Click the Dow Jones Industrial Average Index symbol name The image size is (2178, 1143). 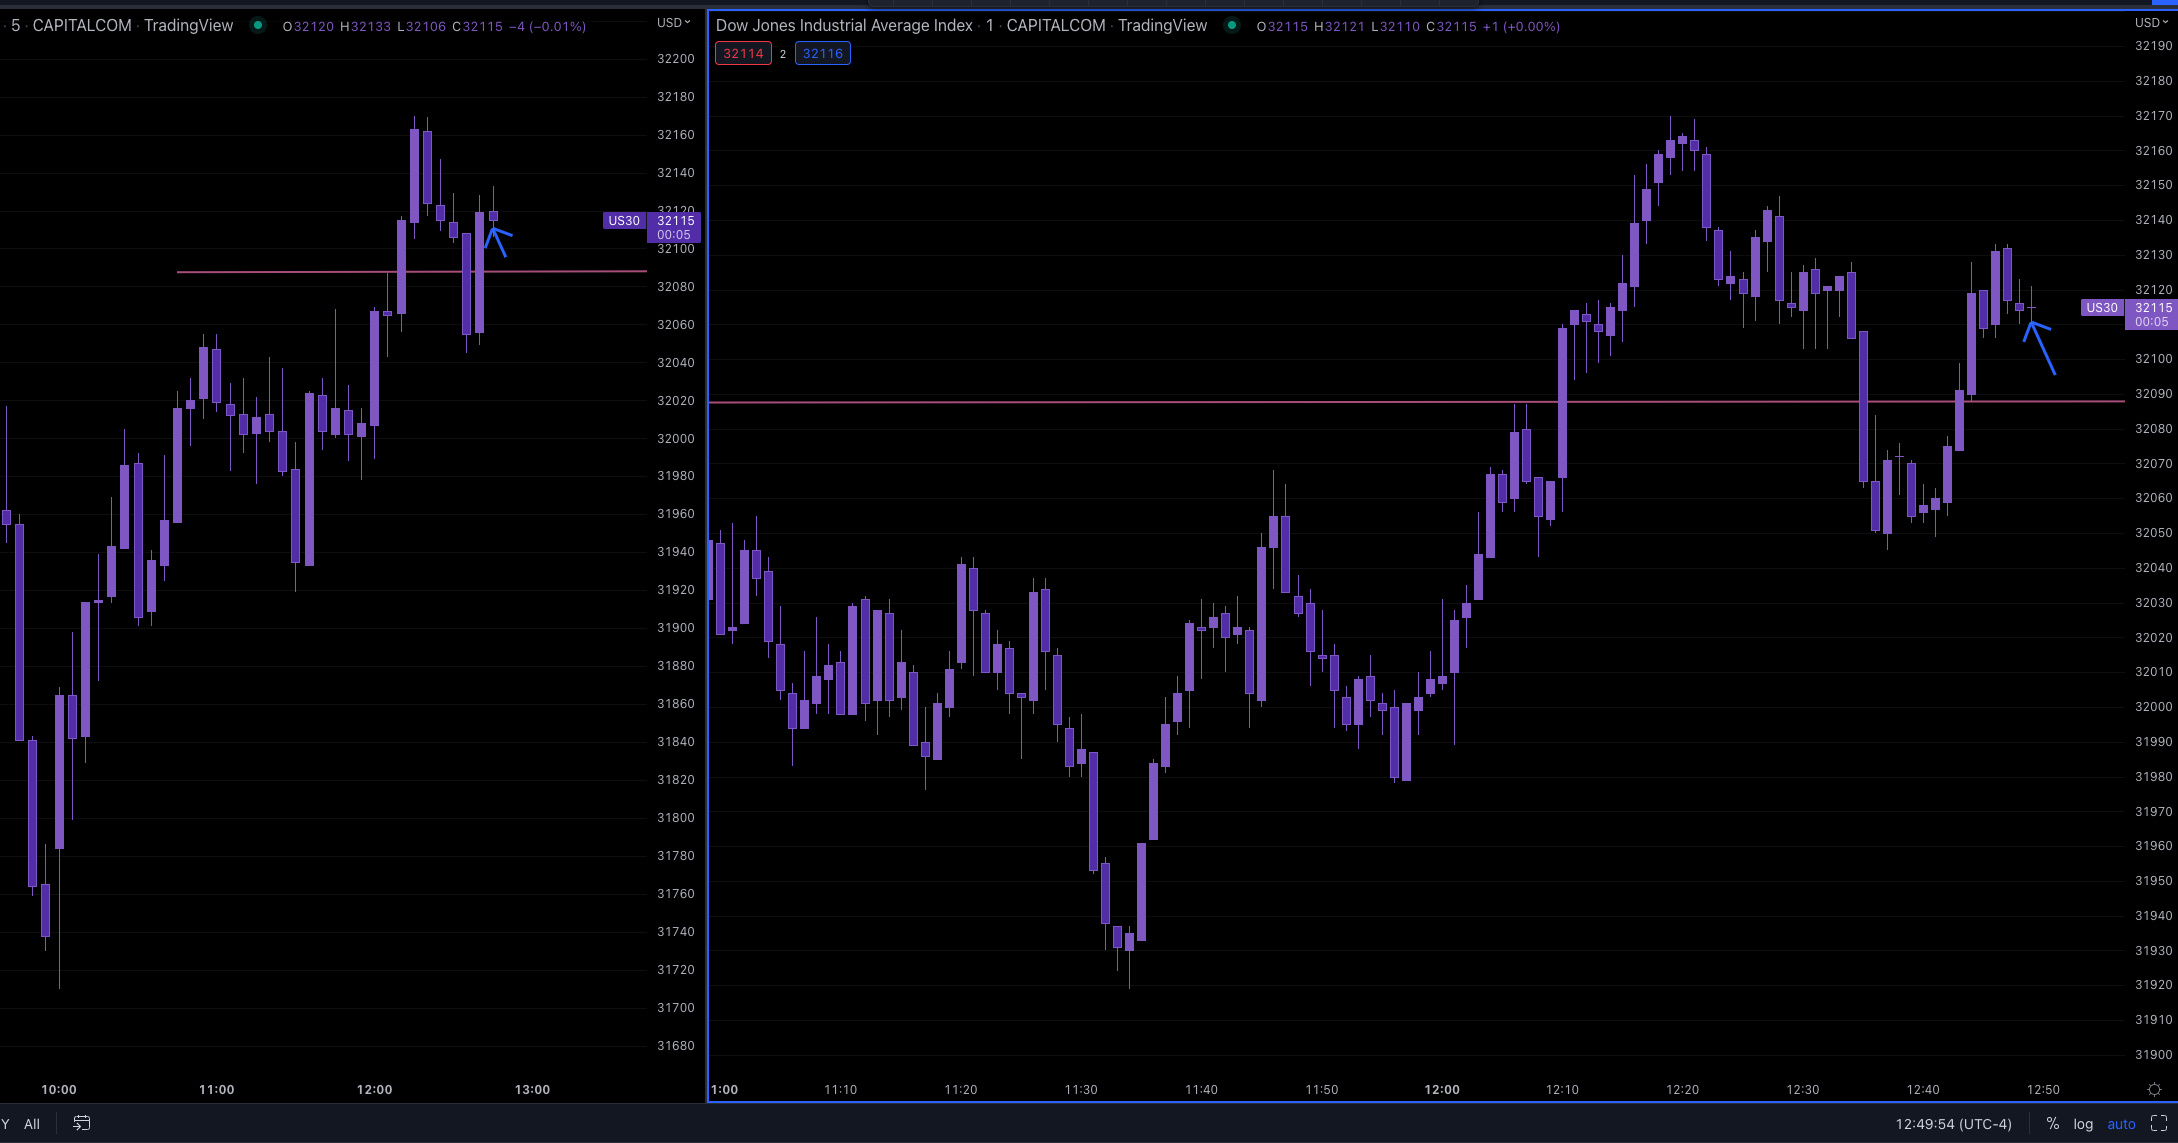[x=843, y=25]
